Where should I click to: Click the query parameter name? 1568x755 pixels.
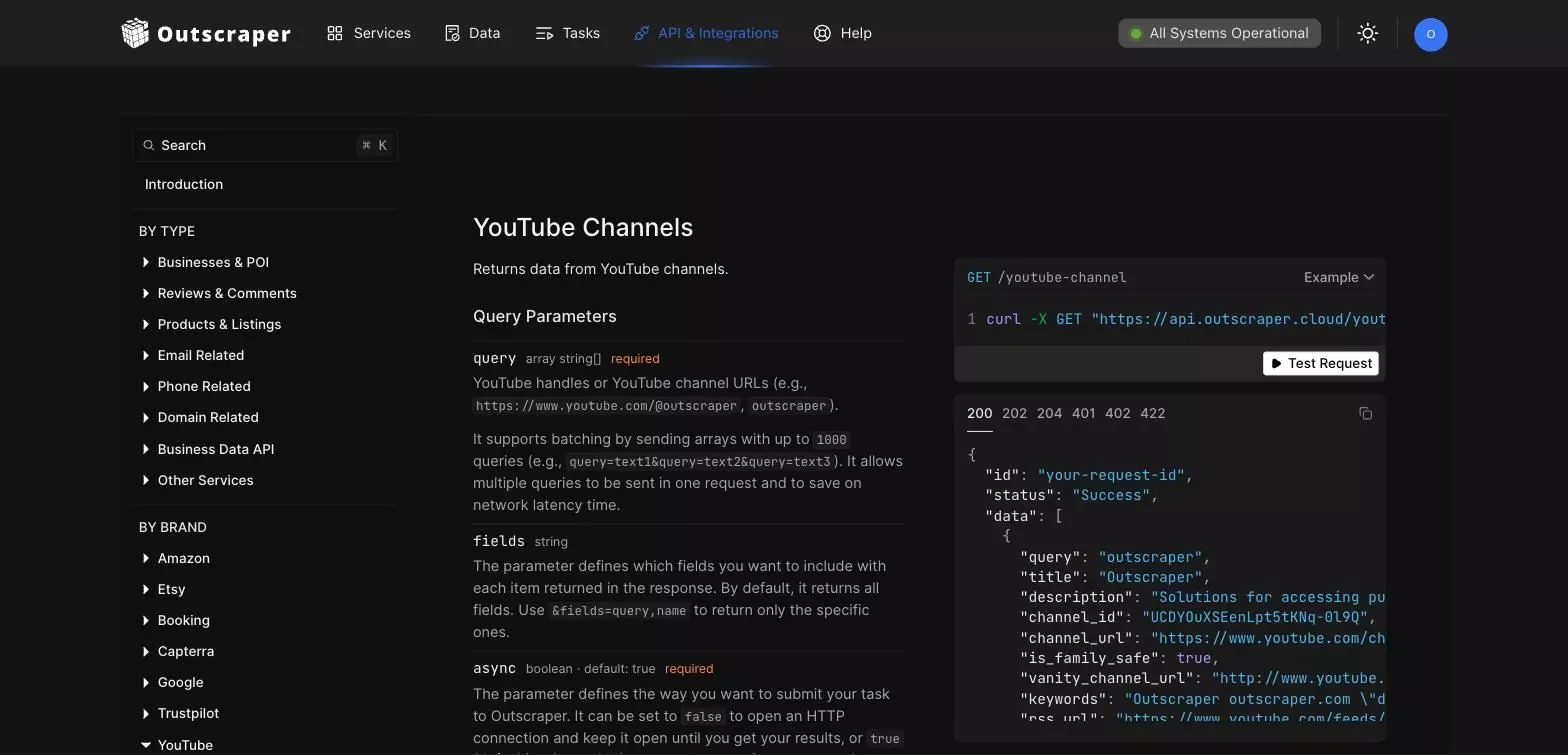click(495, 358)
